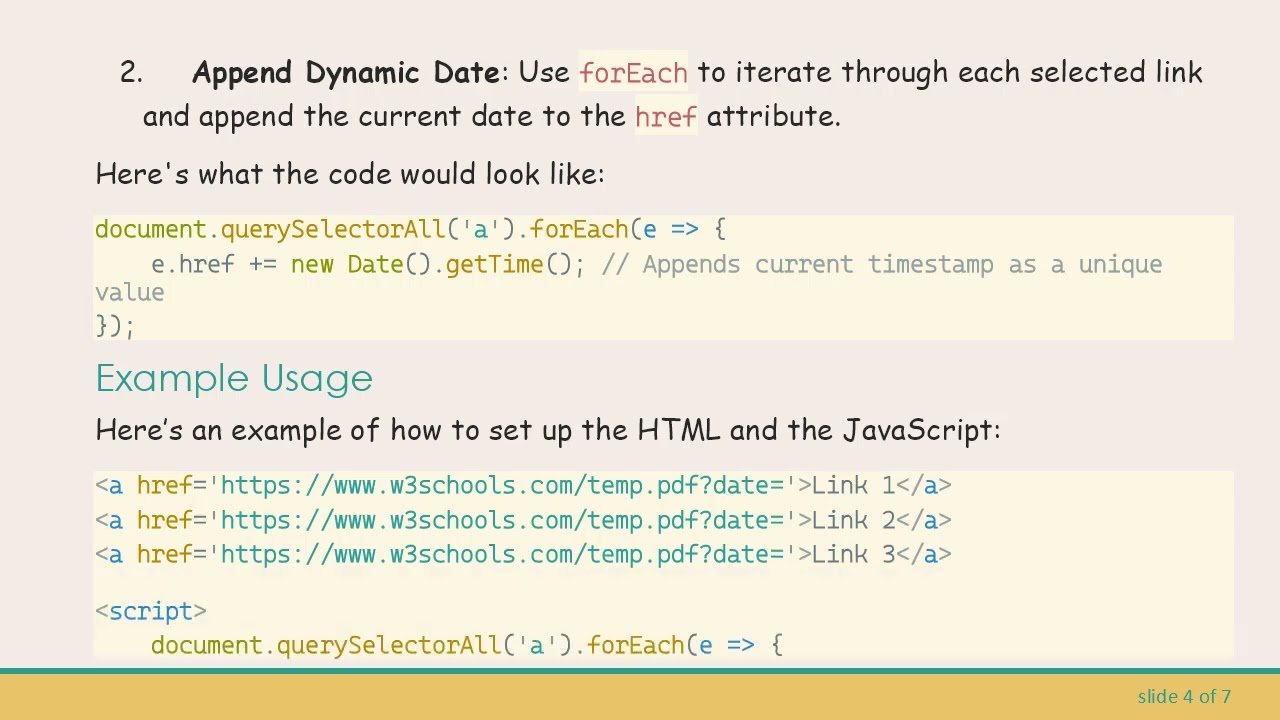Click the highlighted 'href' inline code

pyautogui.click(x=665, y=117)
